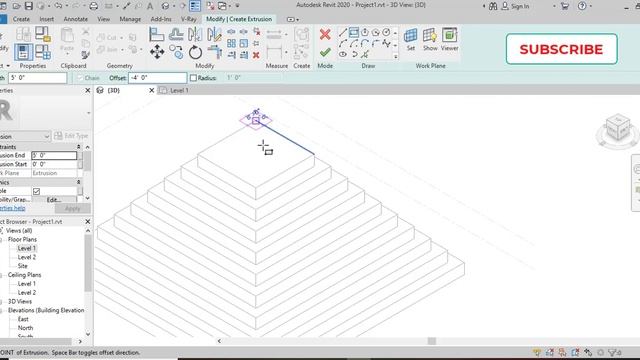This screenshot has width=640, height=360.
Task: Select the Line draw tool
Action: coord(342,32)
